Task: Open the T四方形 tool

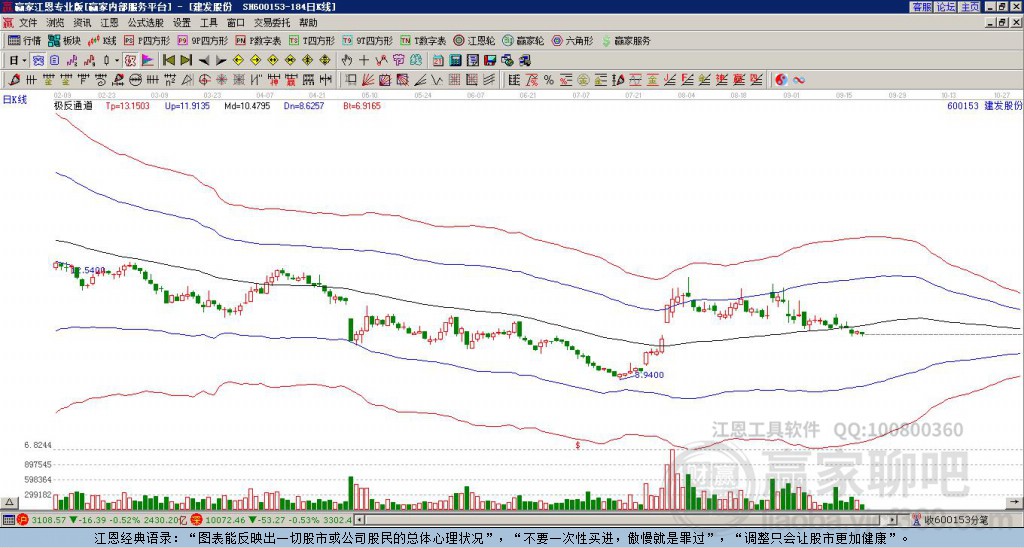Action: [312, 40]
